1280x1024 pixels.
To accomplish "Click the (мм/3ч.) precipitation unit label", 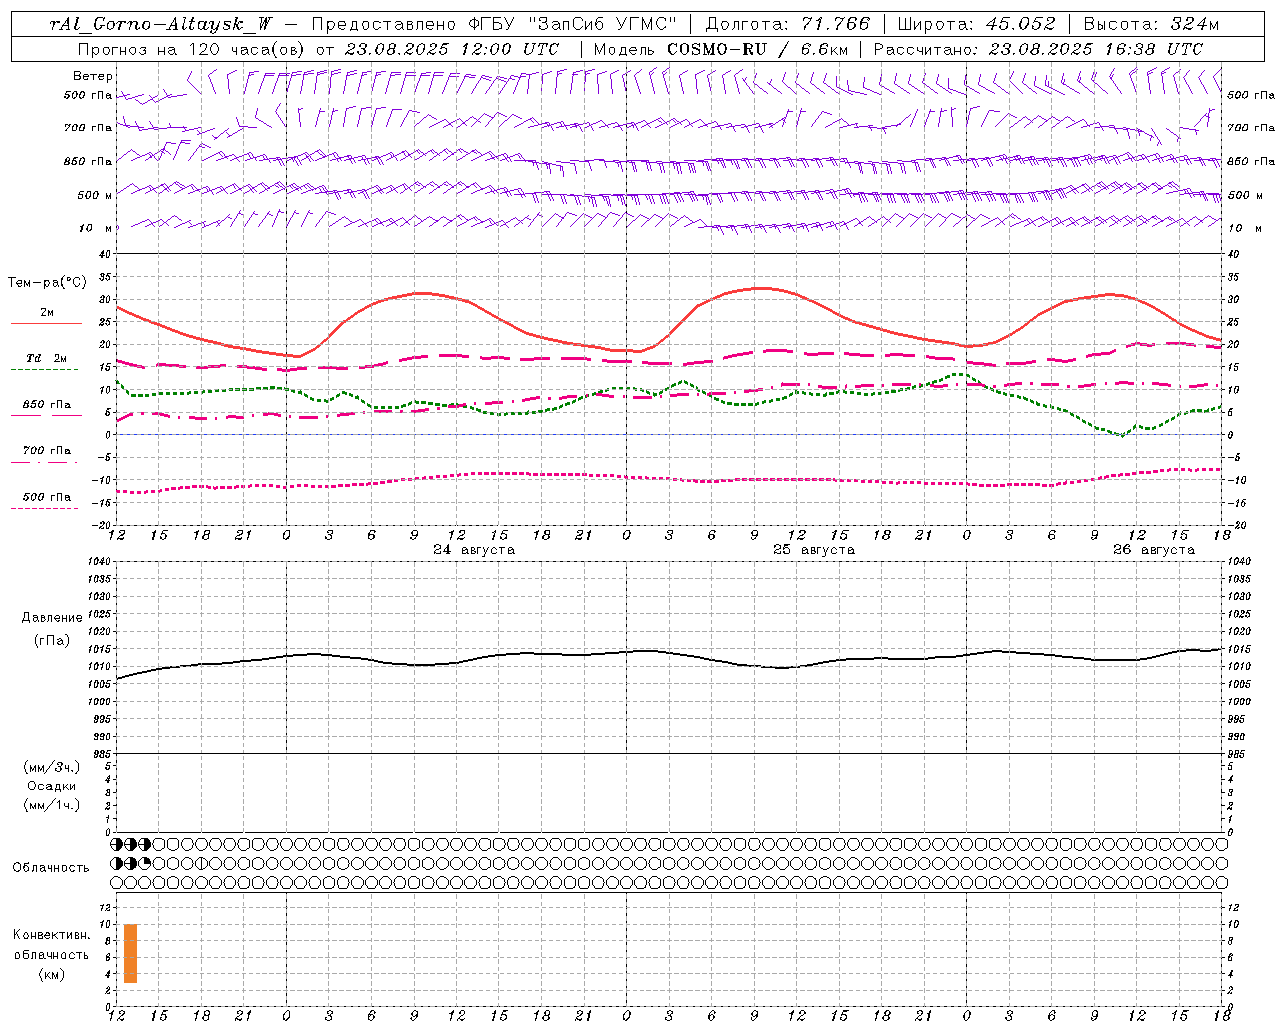I will pyautogui.click(x=52, y=767).
